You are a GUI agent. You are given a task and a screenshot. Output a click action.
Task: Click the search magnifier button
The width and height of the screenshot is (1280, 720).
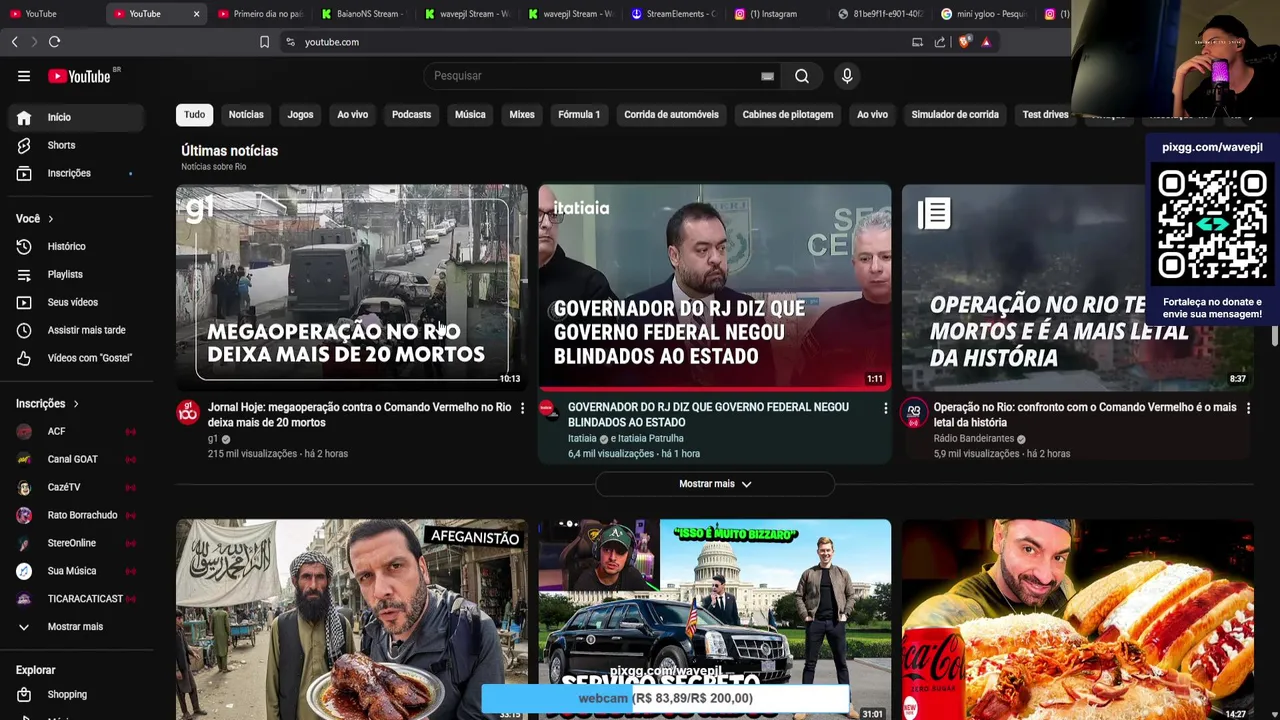click(x=802, y=76)
